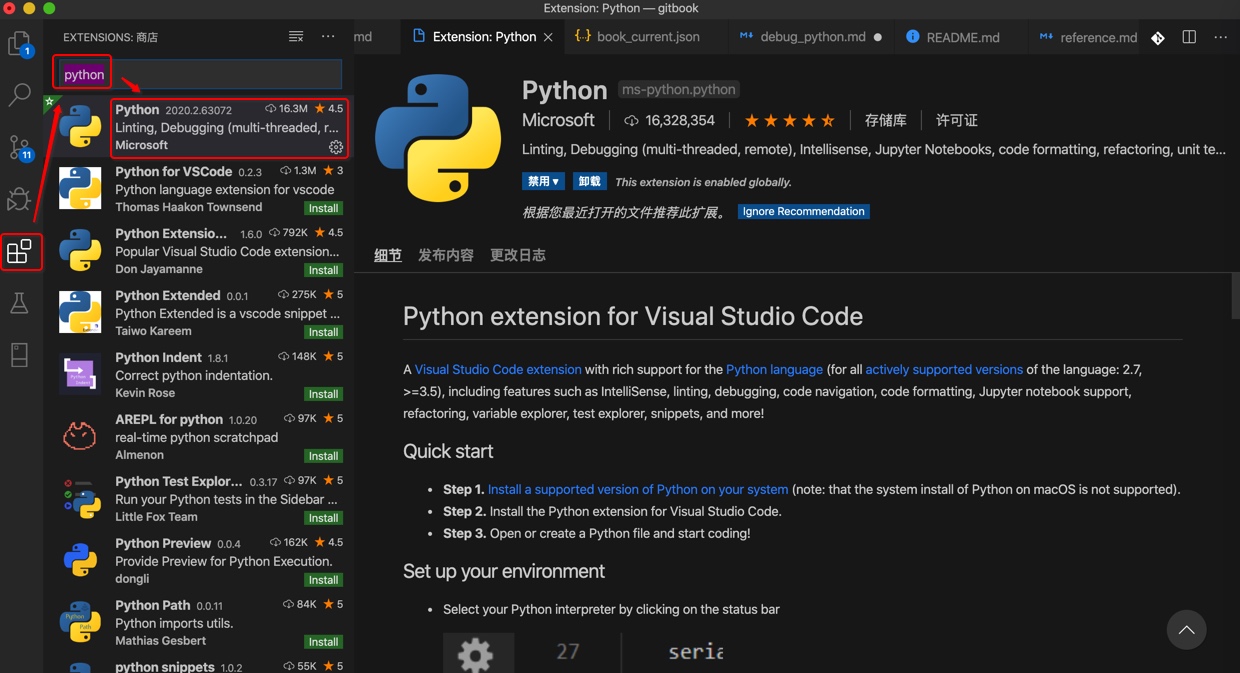The image size is (1240, 673).
Task: Install Python Test Explorer extension
Action: (323, 518)
